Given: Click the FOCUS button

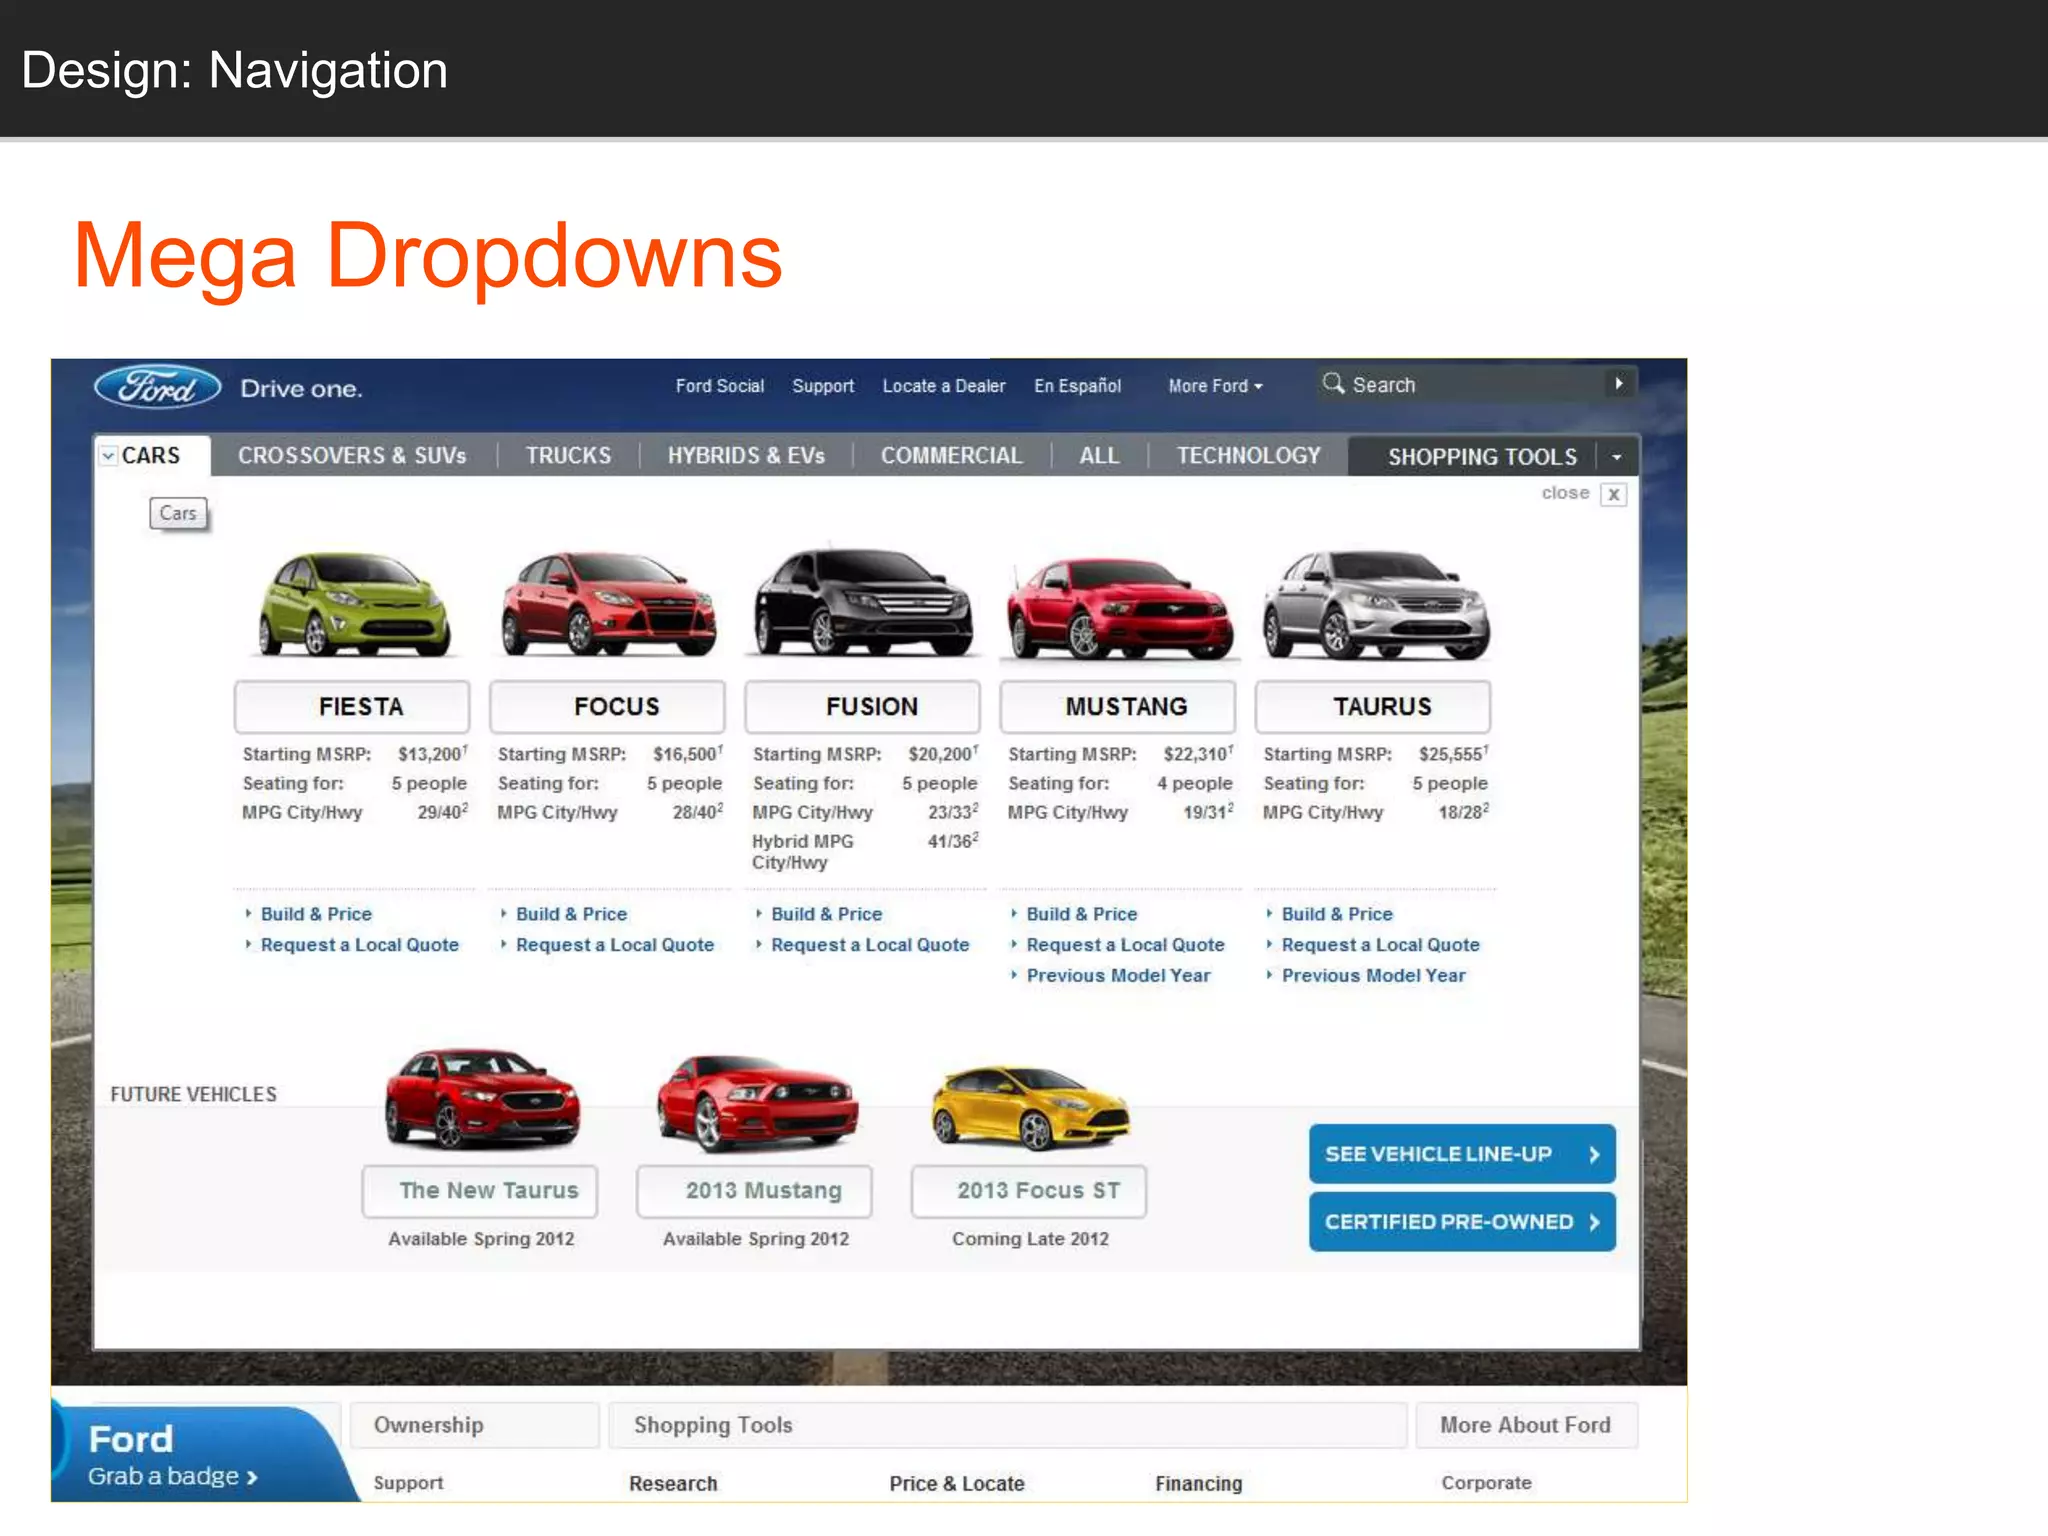Looking at the screenshot, I should click(x=607, y=706).
